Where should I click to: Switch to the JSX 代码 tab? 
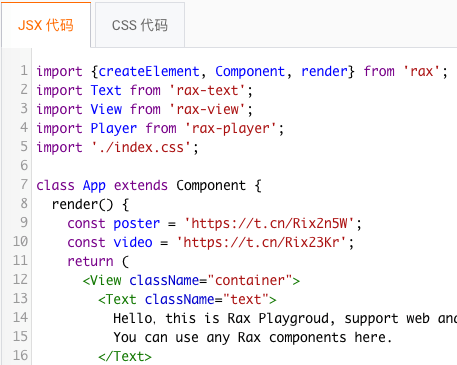click(46, 25)
